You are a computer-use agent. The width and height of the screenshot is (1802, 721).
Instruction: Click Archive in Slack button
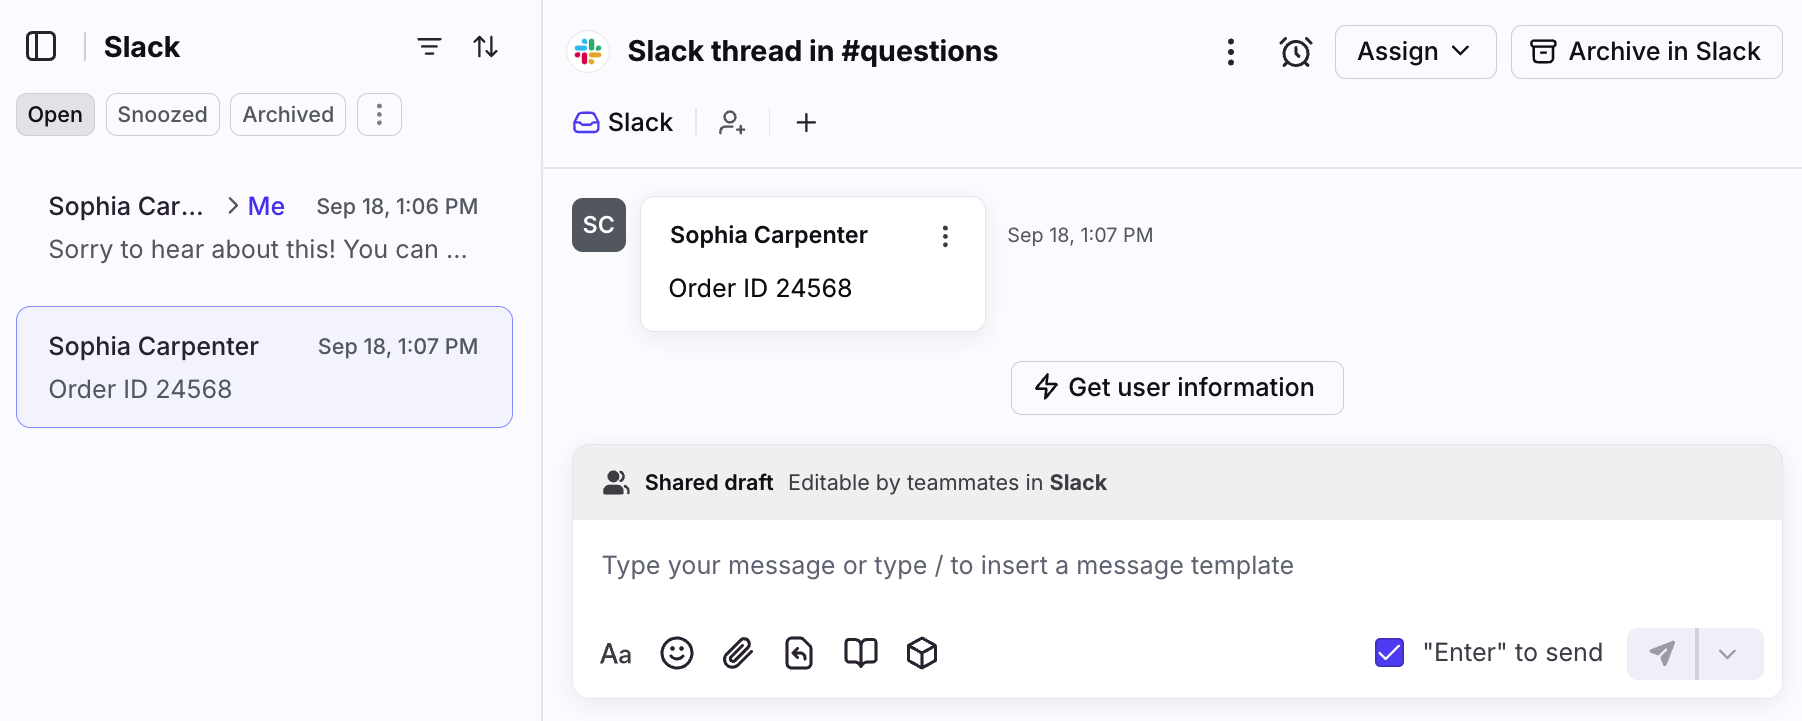1645,52
